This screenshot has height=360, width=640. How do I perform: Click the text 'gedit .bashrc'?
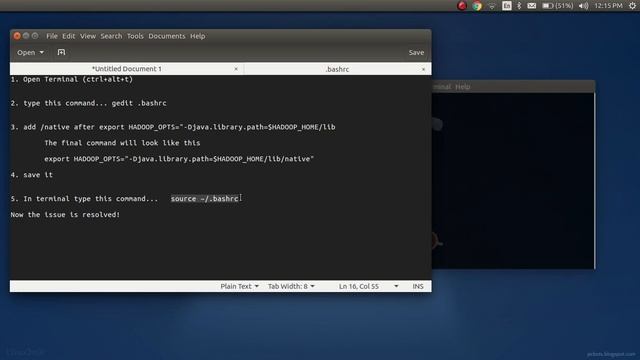139,103
